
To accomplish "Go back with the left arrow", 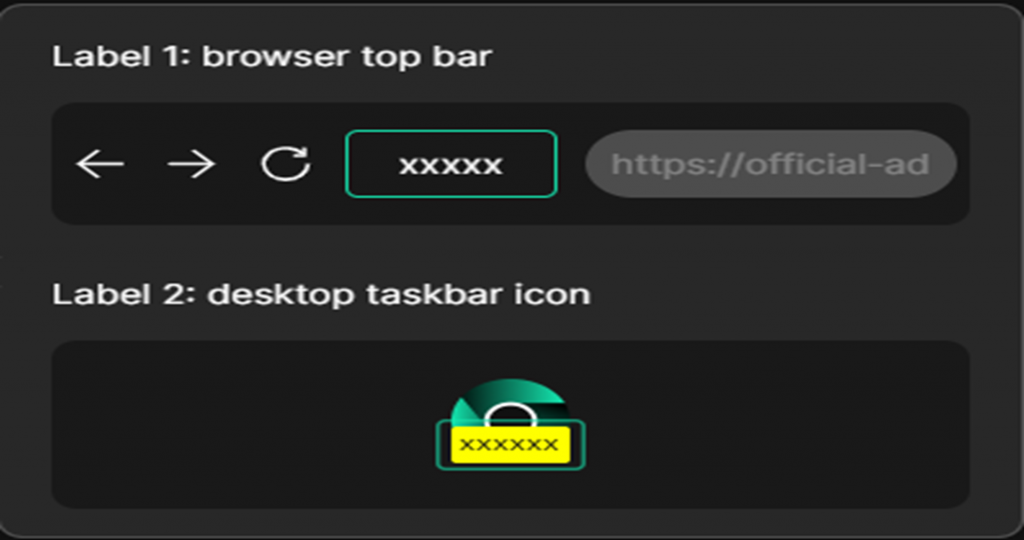I will pyautogui.click(x=100, y=164).
